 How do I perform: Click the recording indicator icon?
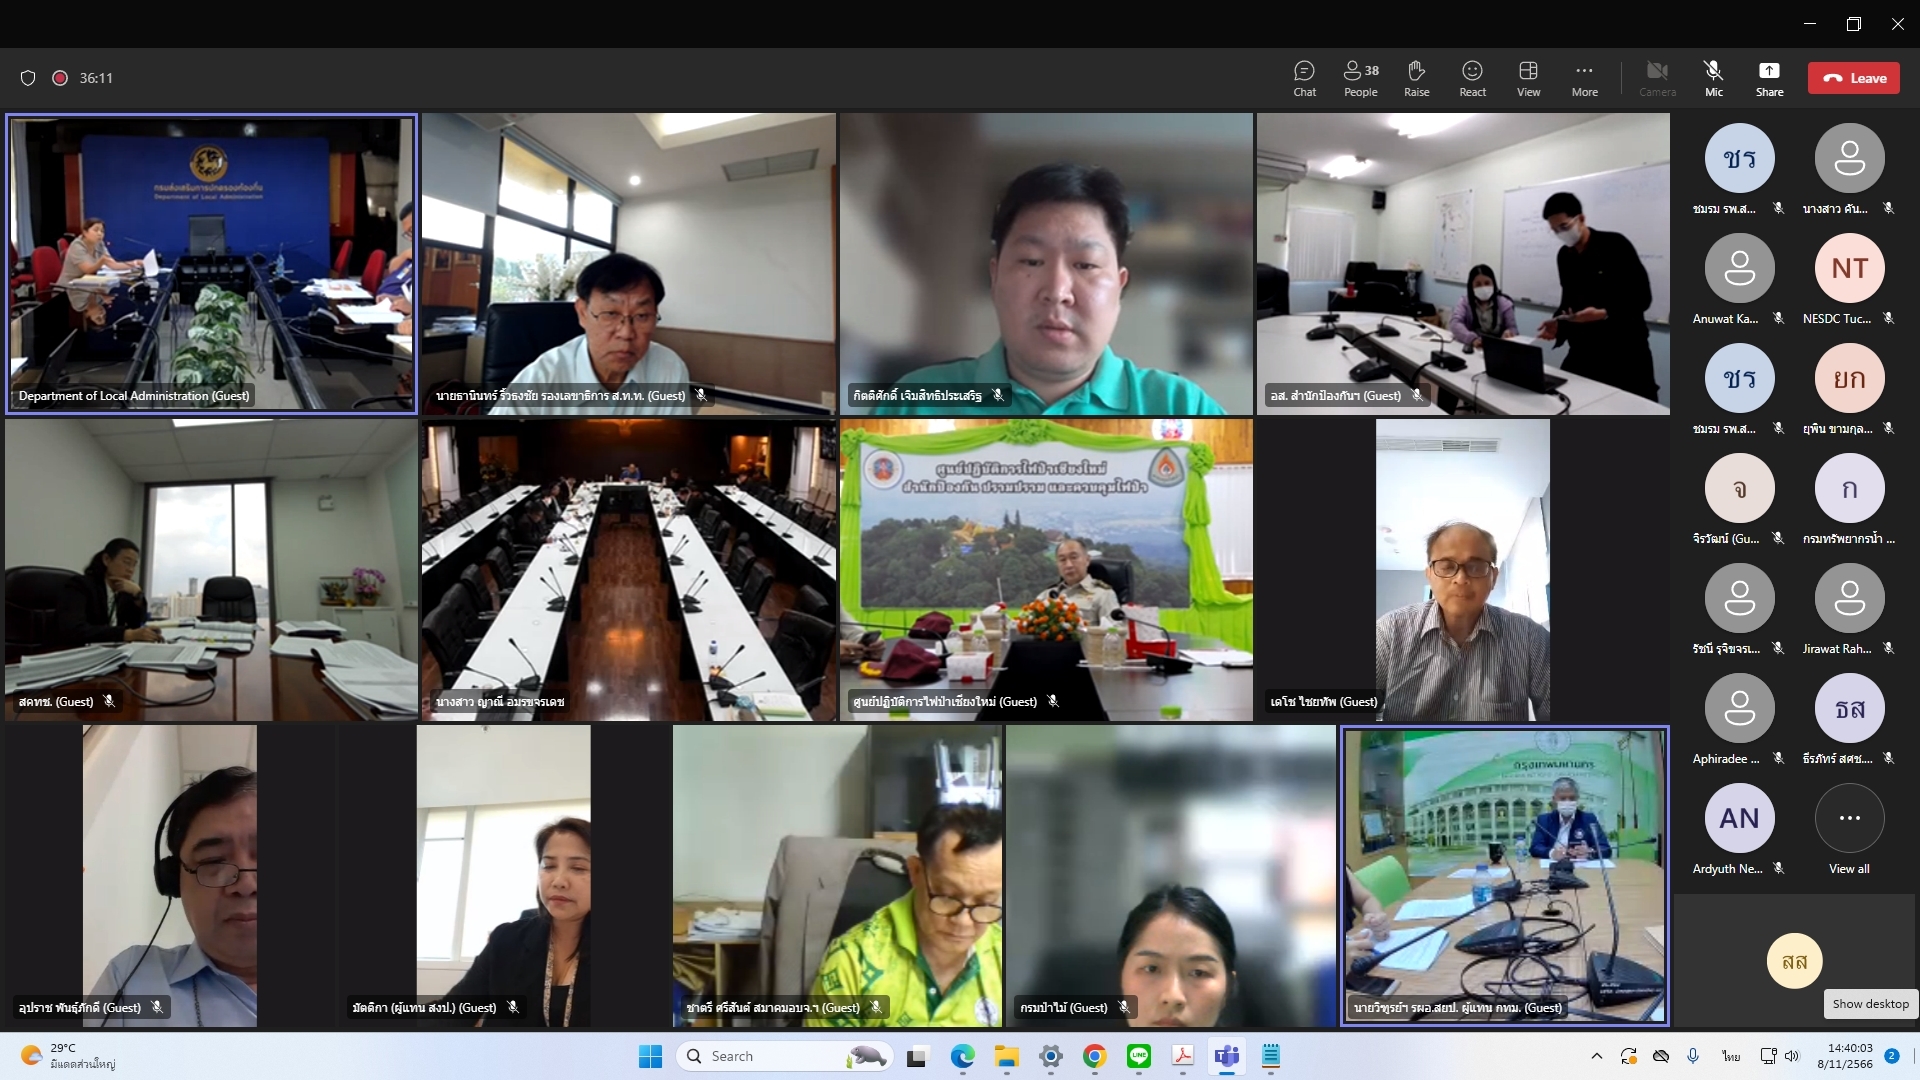60,78
